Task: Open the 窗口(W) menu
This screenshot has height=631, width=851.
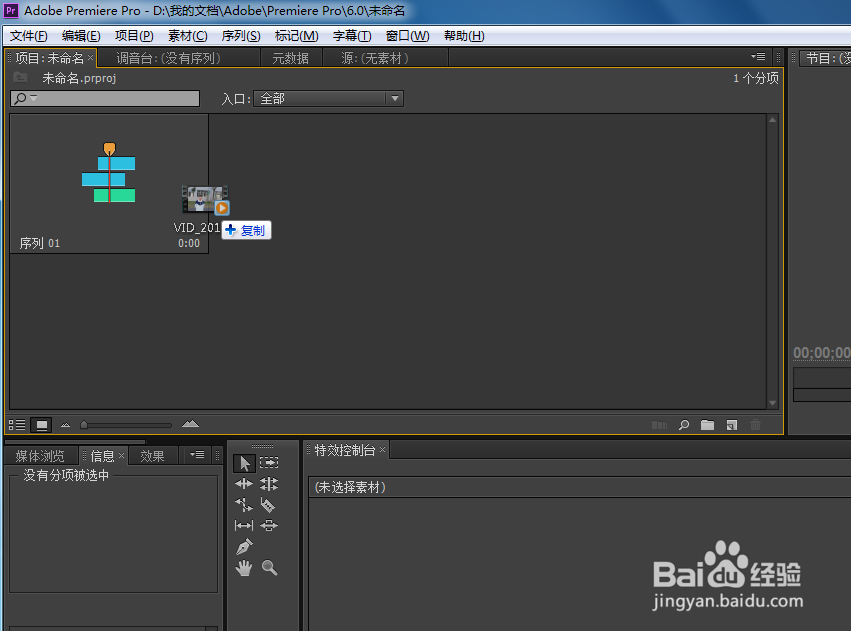Action: tap(408, 36)
